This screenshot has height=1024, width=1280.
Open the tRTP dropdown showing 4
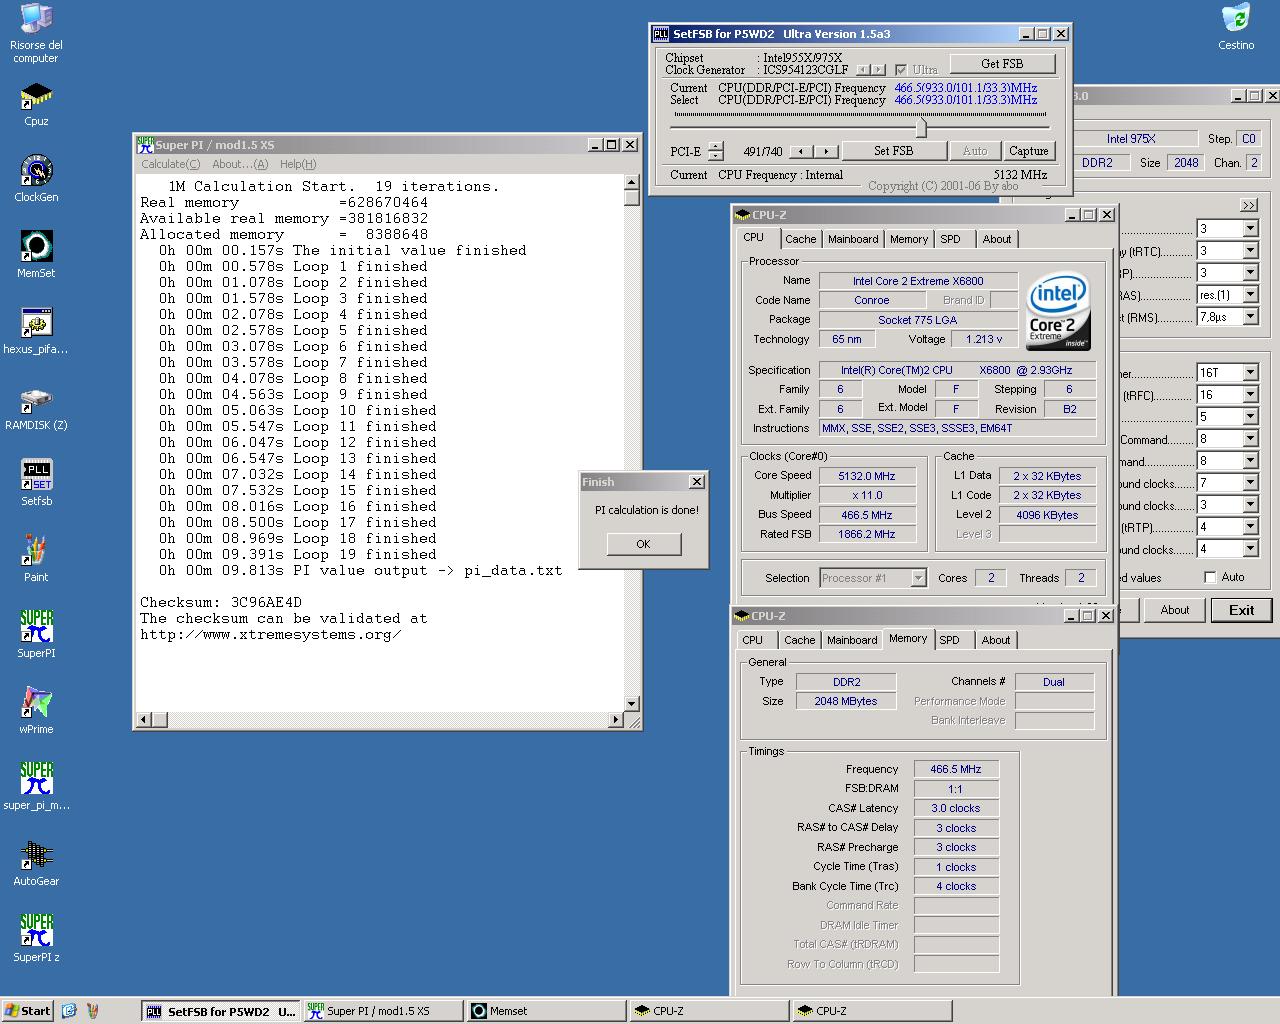pyautogui.click(x=1250, y=526)
